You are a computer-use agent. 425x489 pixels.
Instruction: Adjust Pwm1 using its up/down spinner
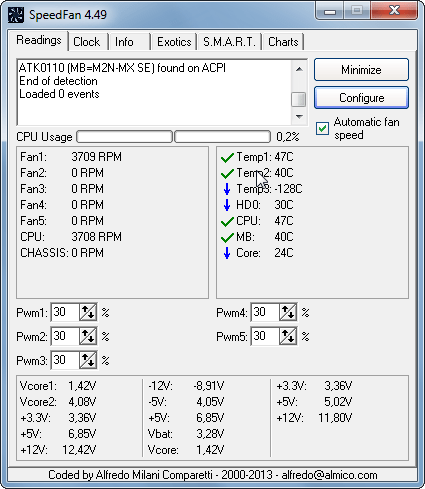click(x=88, y=312)
